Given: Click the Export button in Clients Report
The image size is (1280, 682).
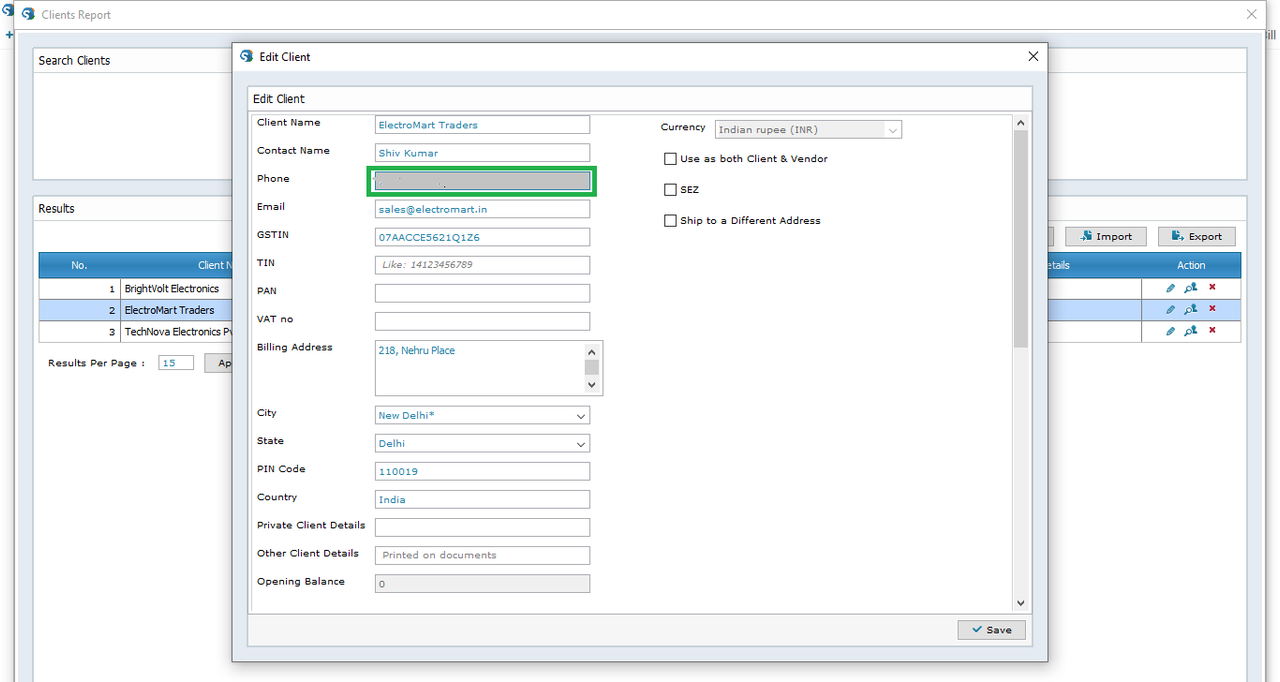Looking at the screenshot, I should (x=1196, y=236).
